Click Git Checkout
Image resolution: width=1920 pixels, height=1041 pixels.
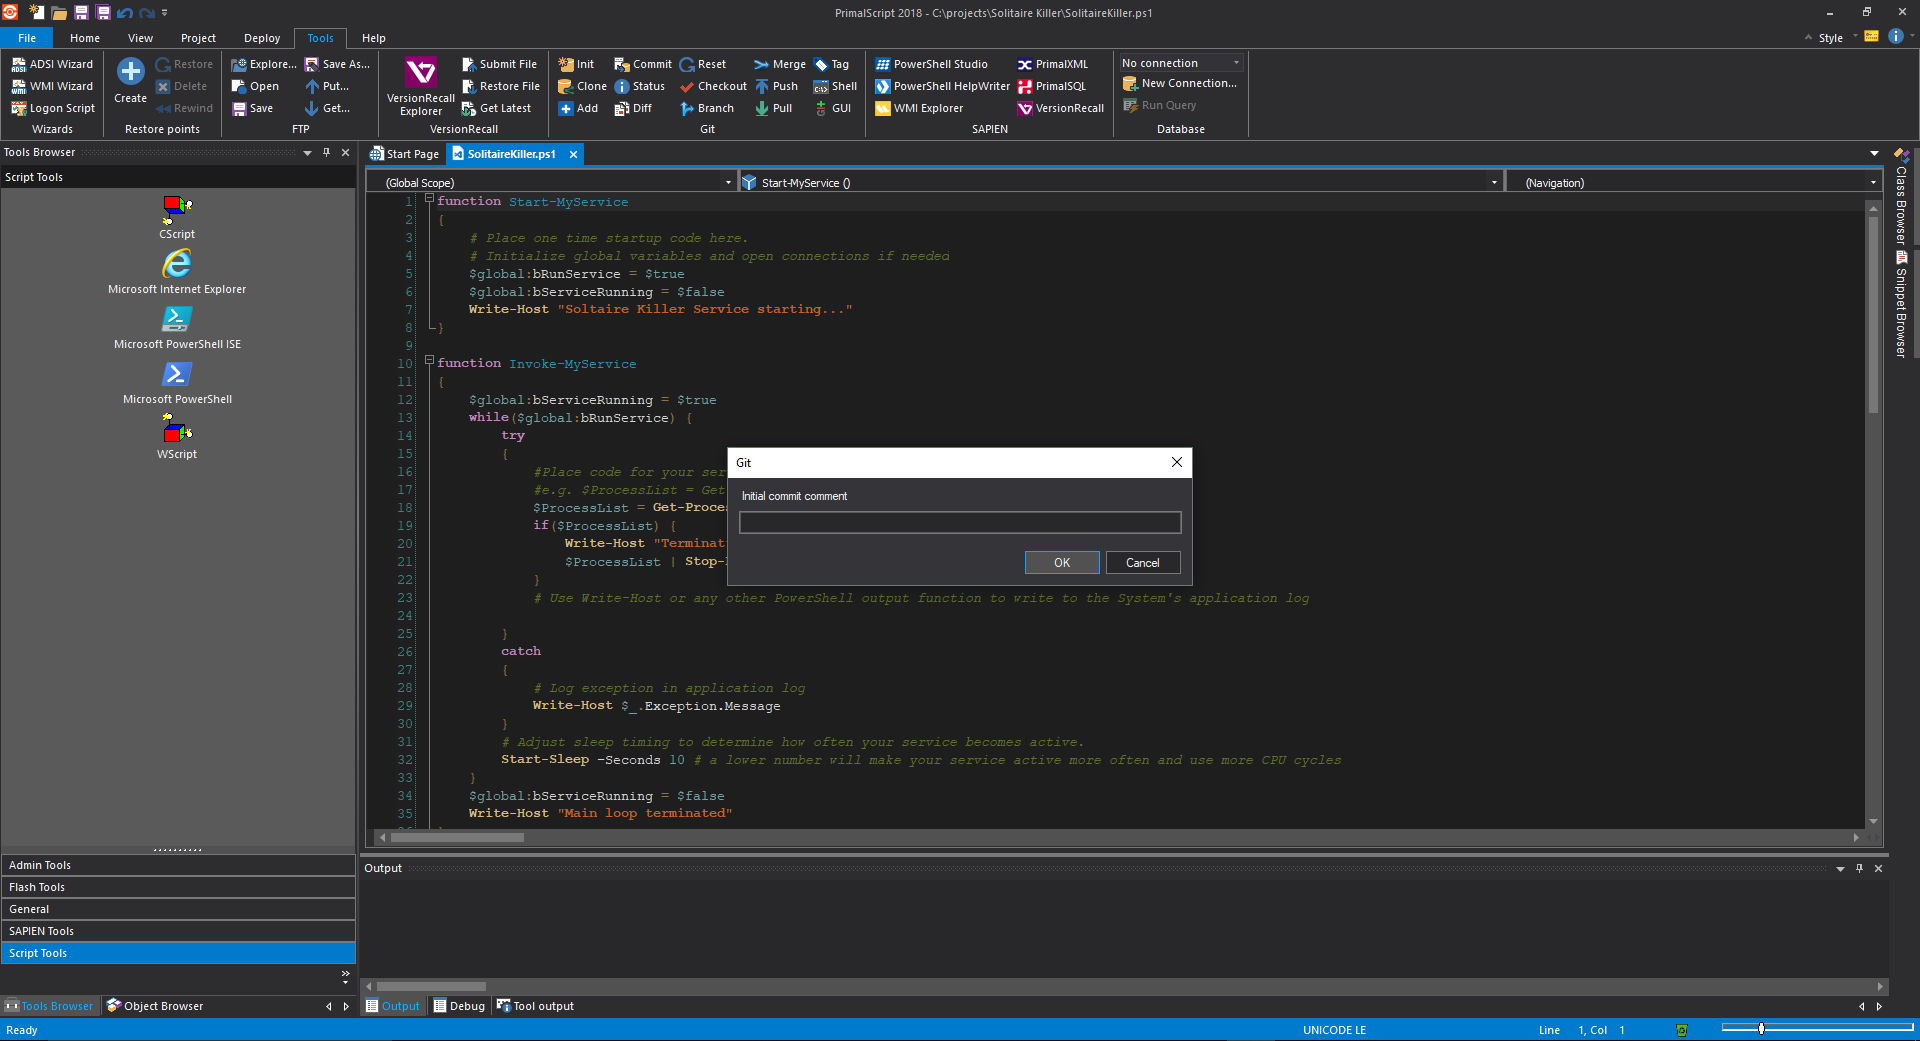click(x=713, y=86)
